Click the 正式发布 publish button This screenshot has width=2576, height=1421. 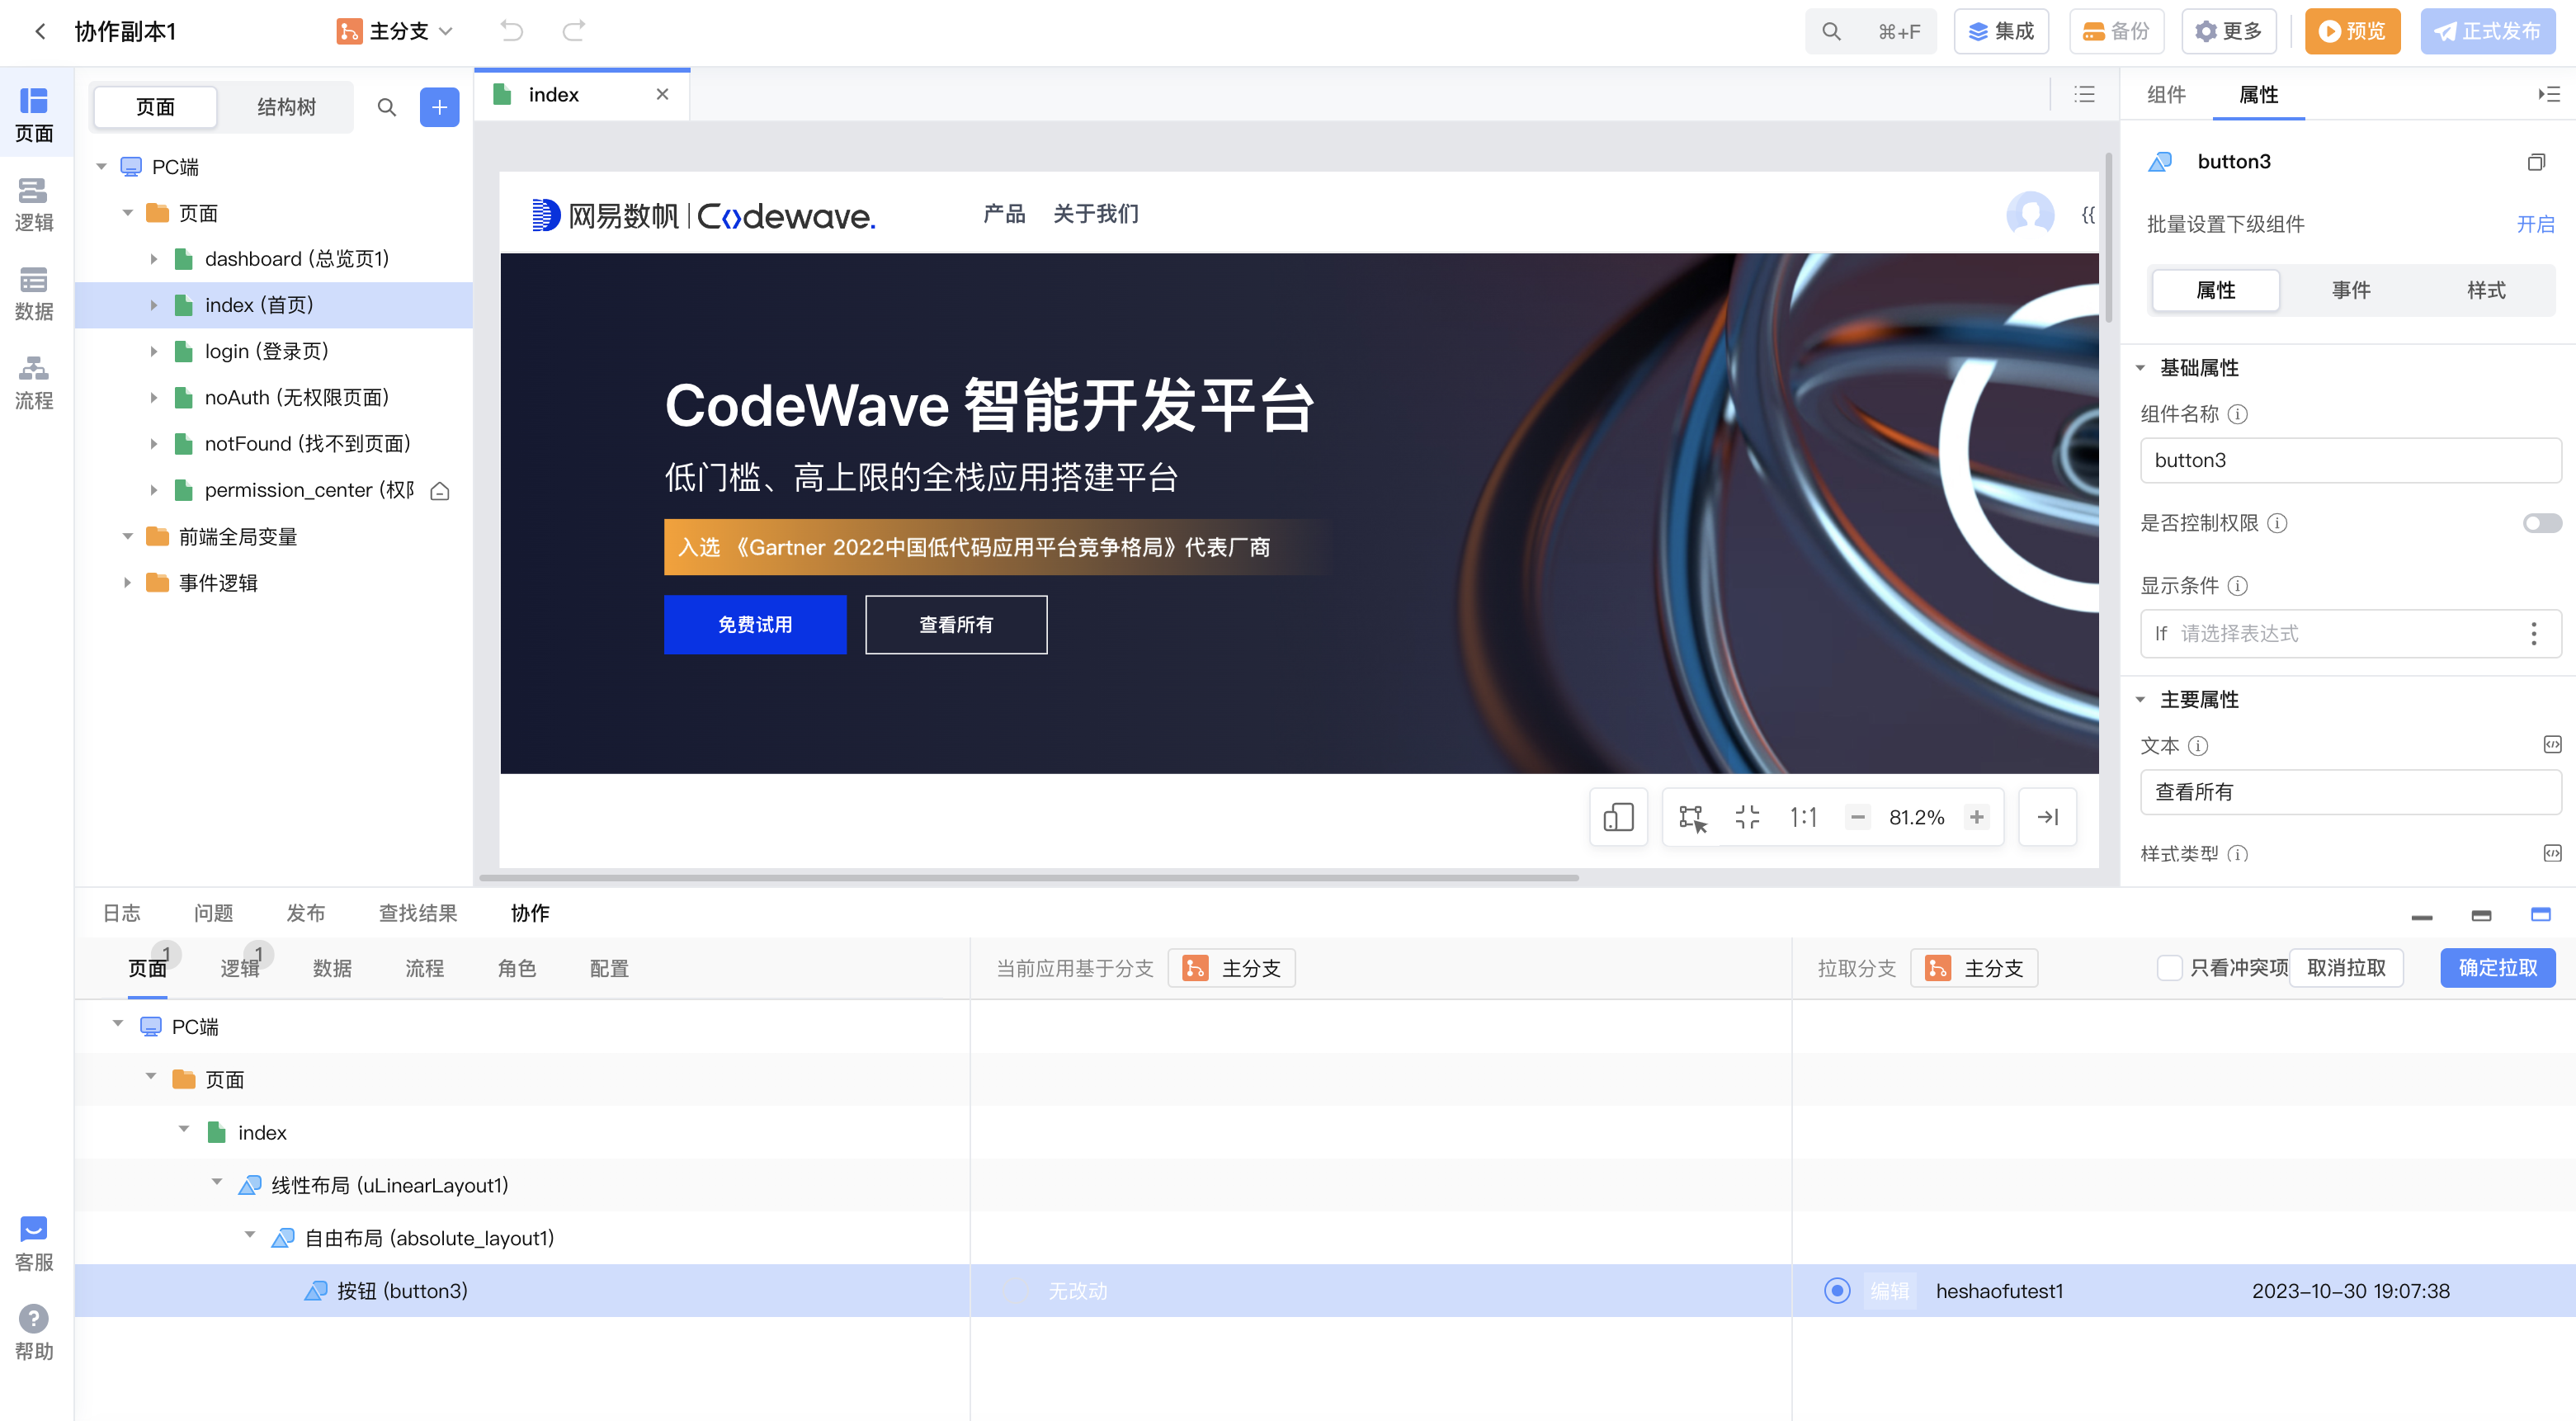pos(2489,31)
